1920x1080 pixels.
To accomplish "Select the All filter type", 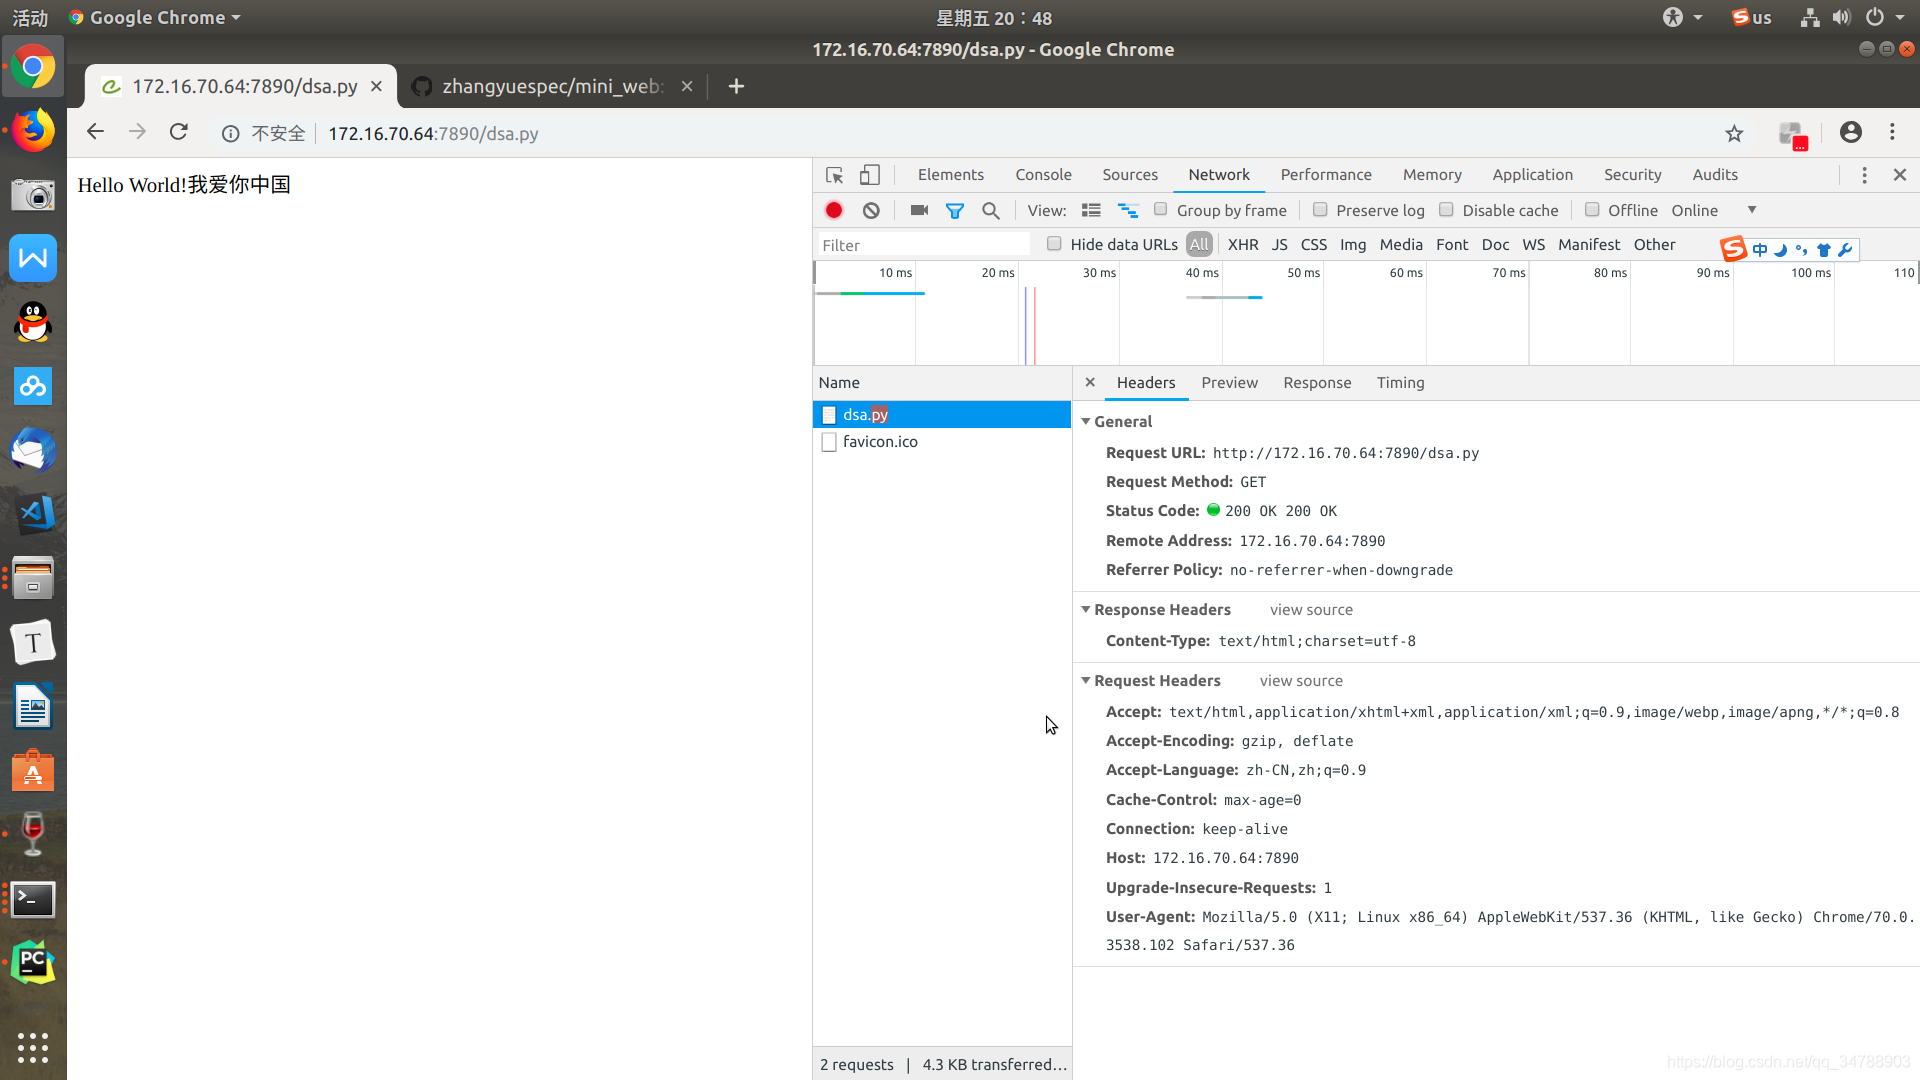I will [x=1199, y=244].
